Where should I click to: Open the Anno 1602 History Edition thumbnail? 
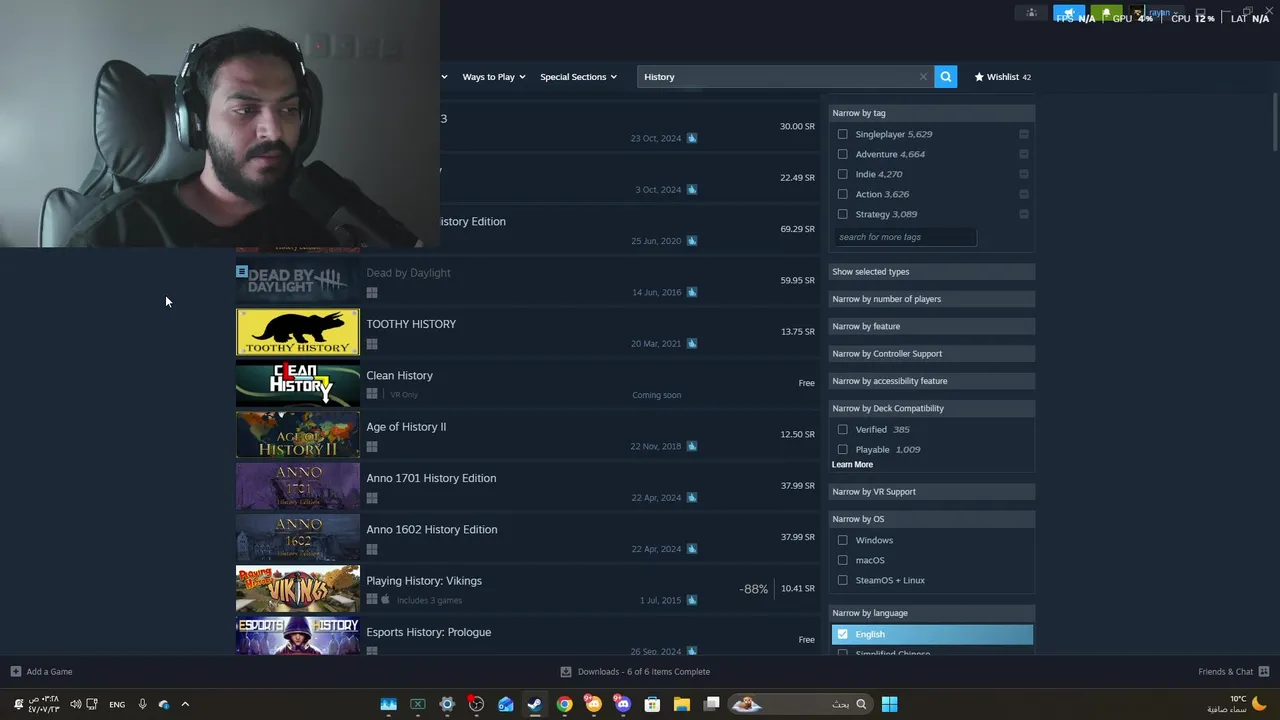(x=298, y=537)
